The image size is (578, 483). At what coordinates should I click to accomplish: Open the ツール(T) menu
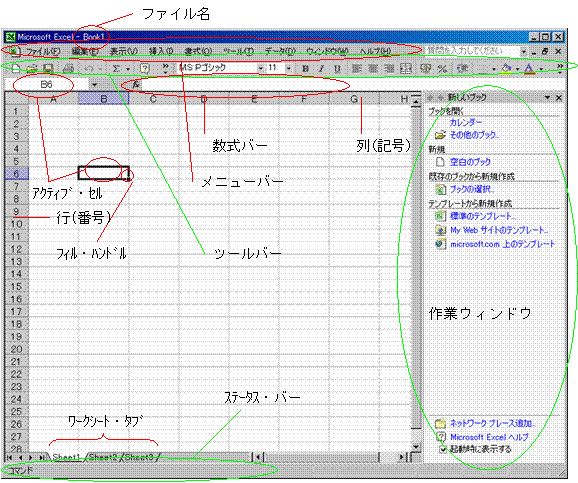(238, 51)
